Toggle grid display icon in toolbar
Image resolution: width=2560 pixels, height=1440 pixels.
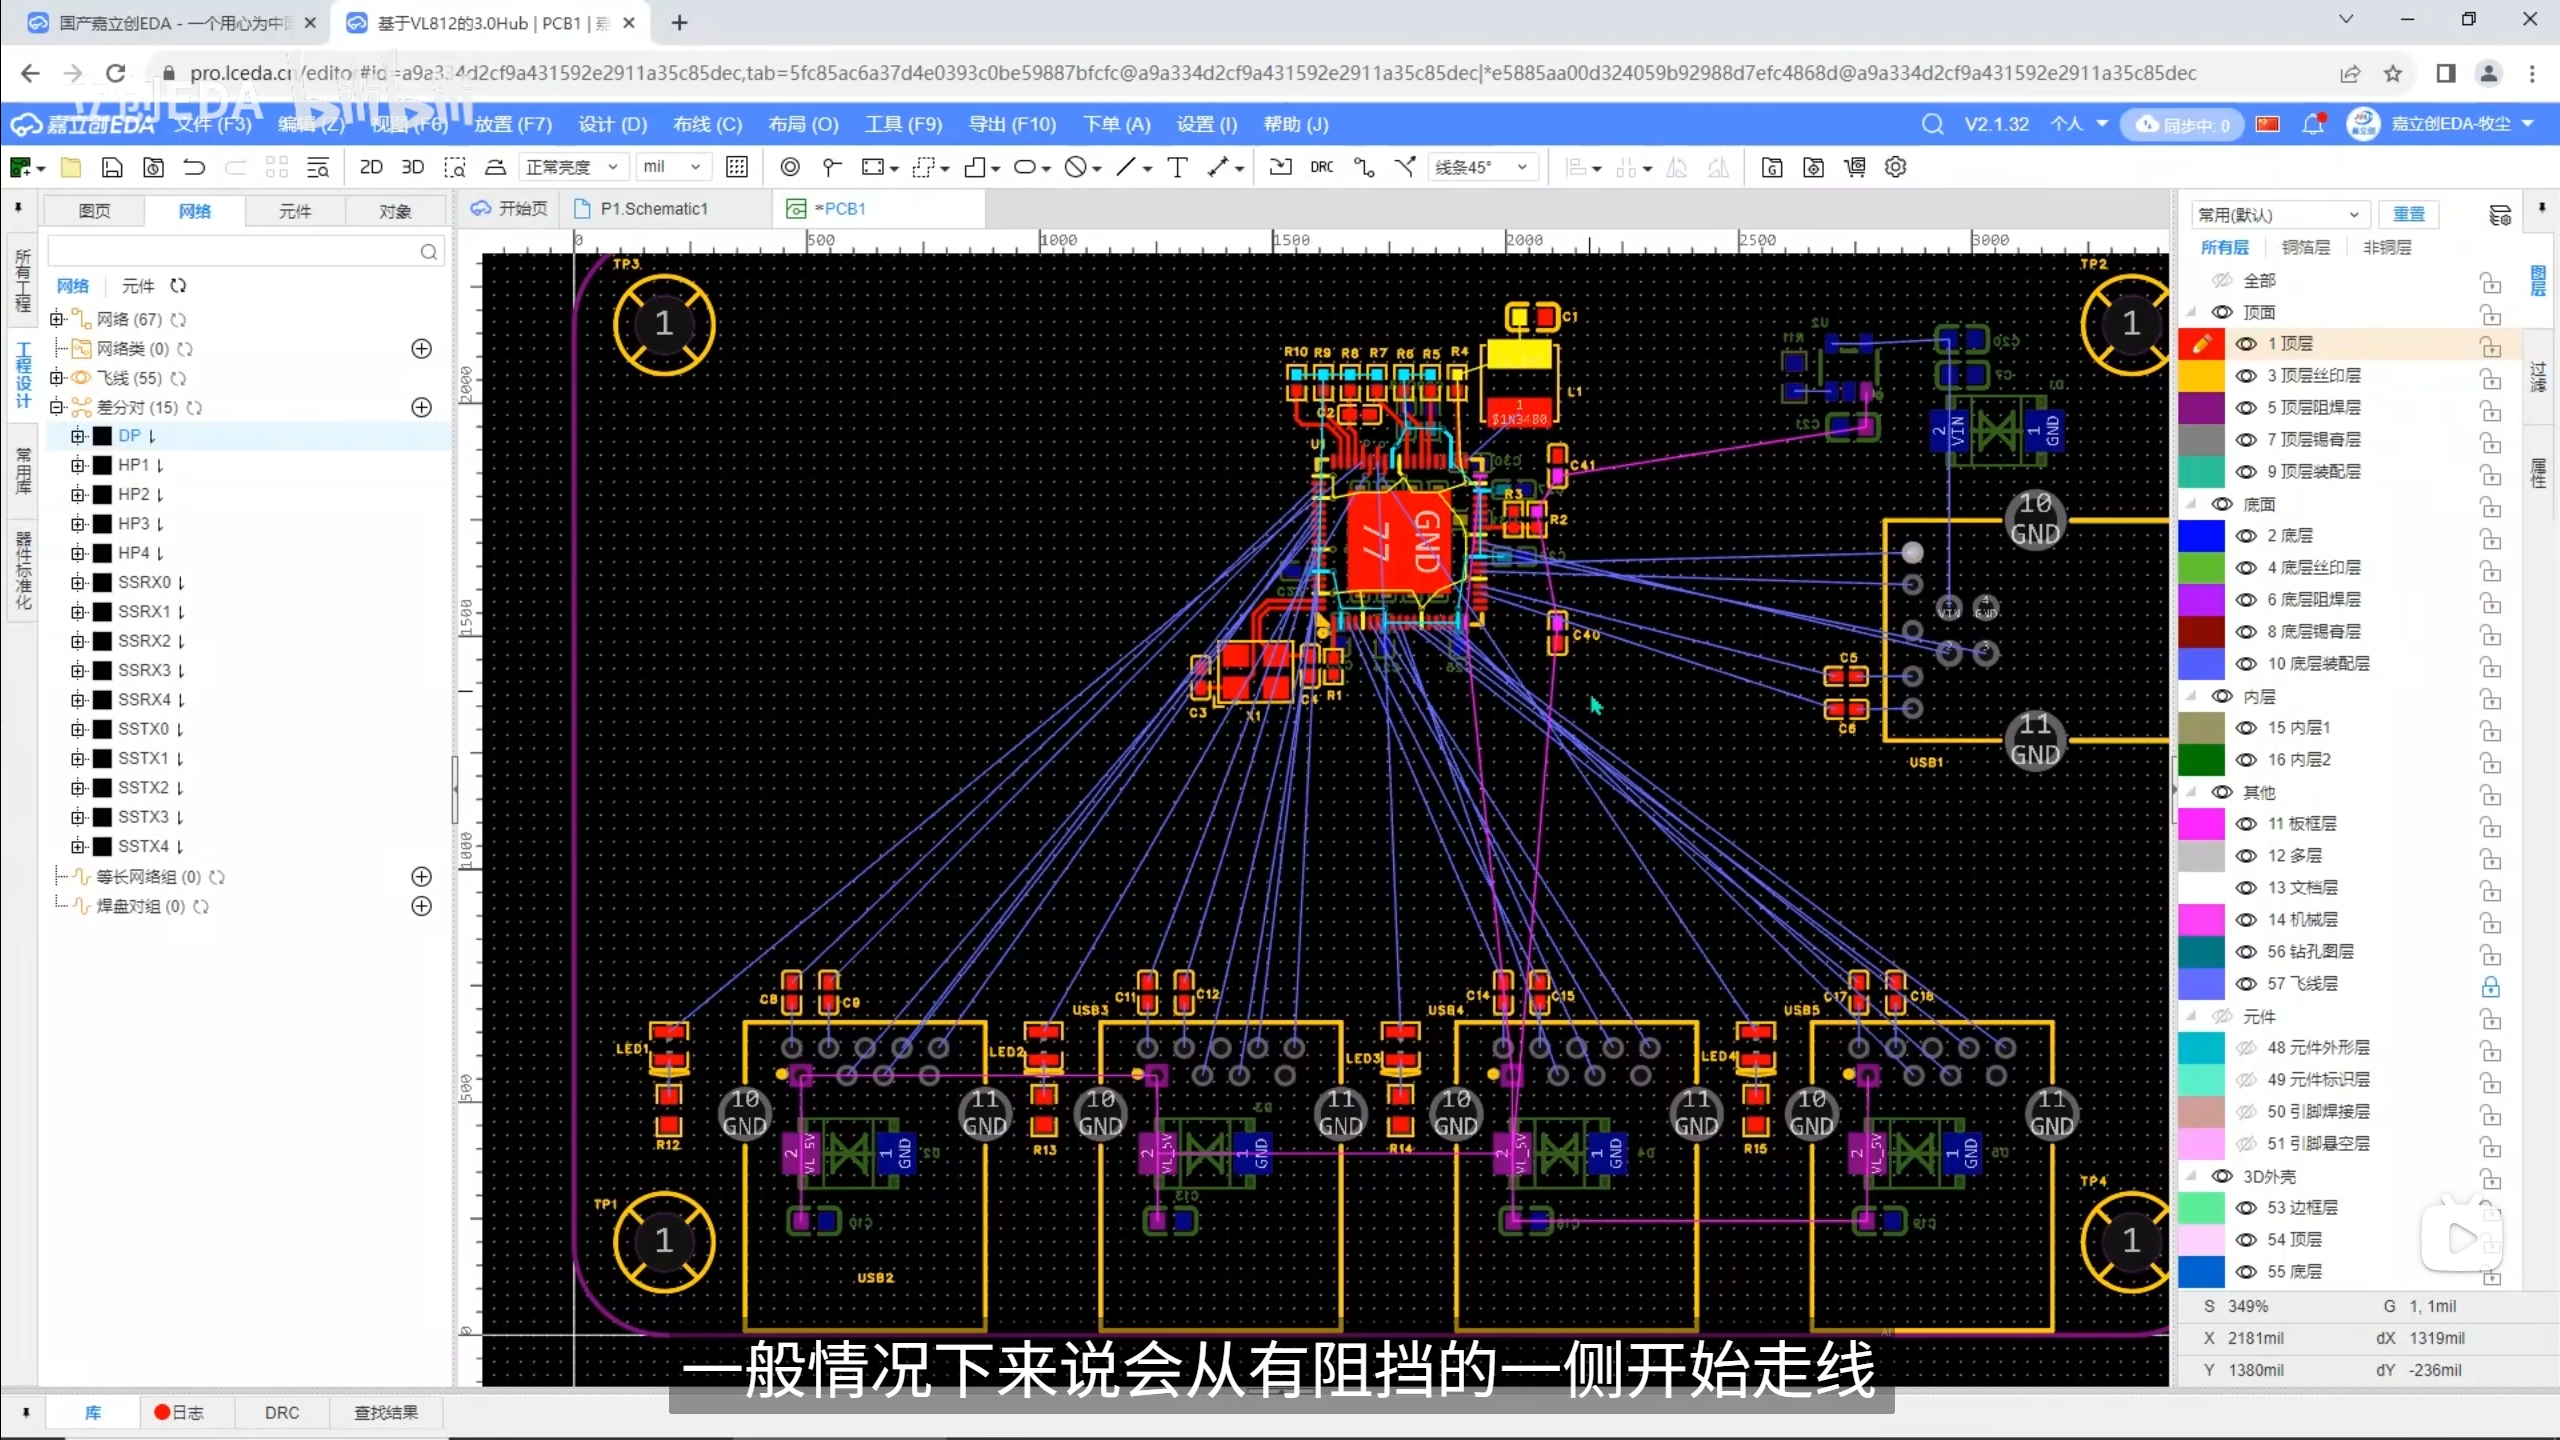click(x=737, y=167)
